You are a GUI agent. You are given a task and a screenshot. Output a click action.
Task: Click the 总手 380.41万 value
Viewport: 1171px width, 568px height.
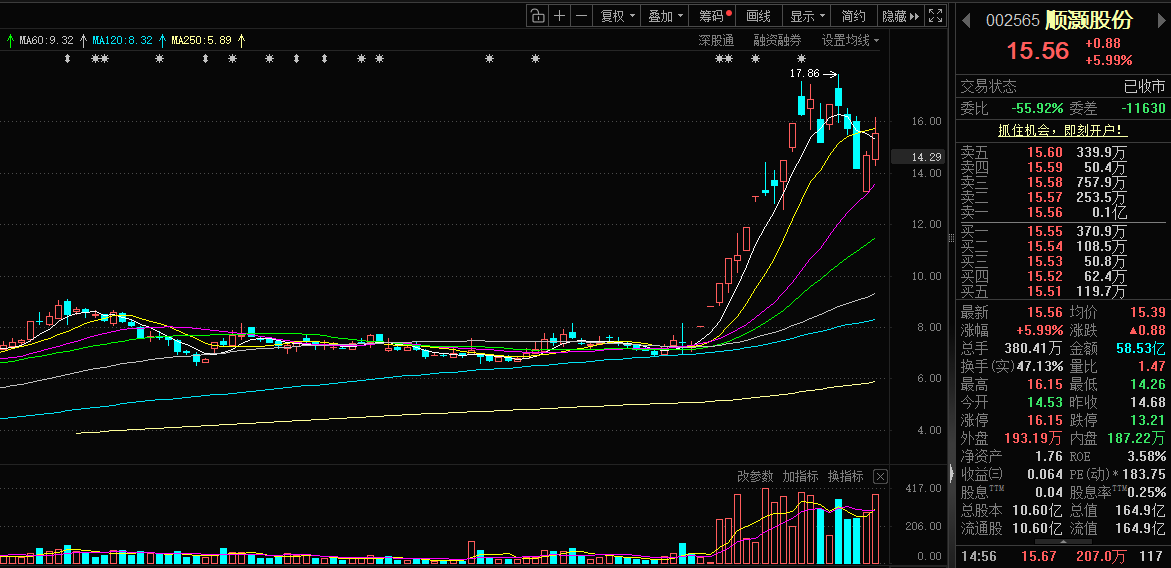point(1032,348)
